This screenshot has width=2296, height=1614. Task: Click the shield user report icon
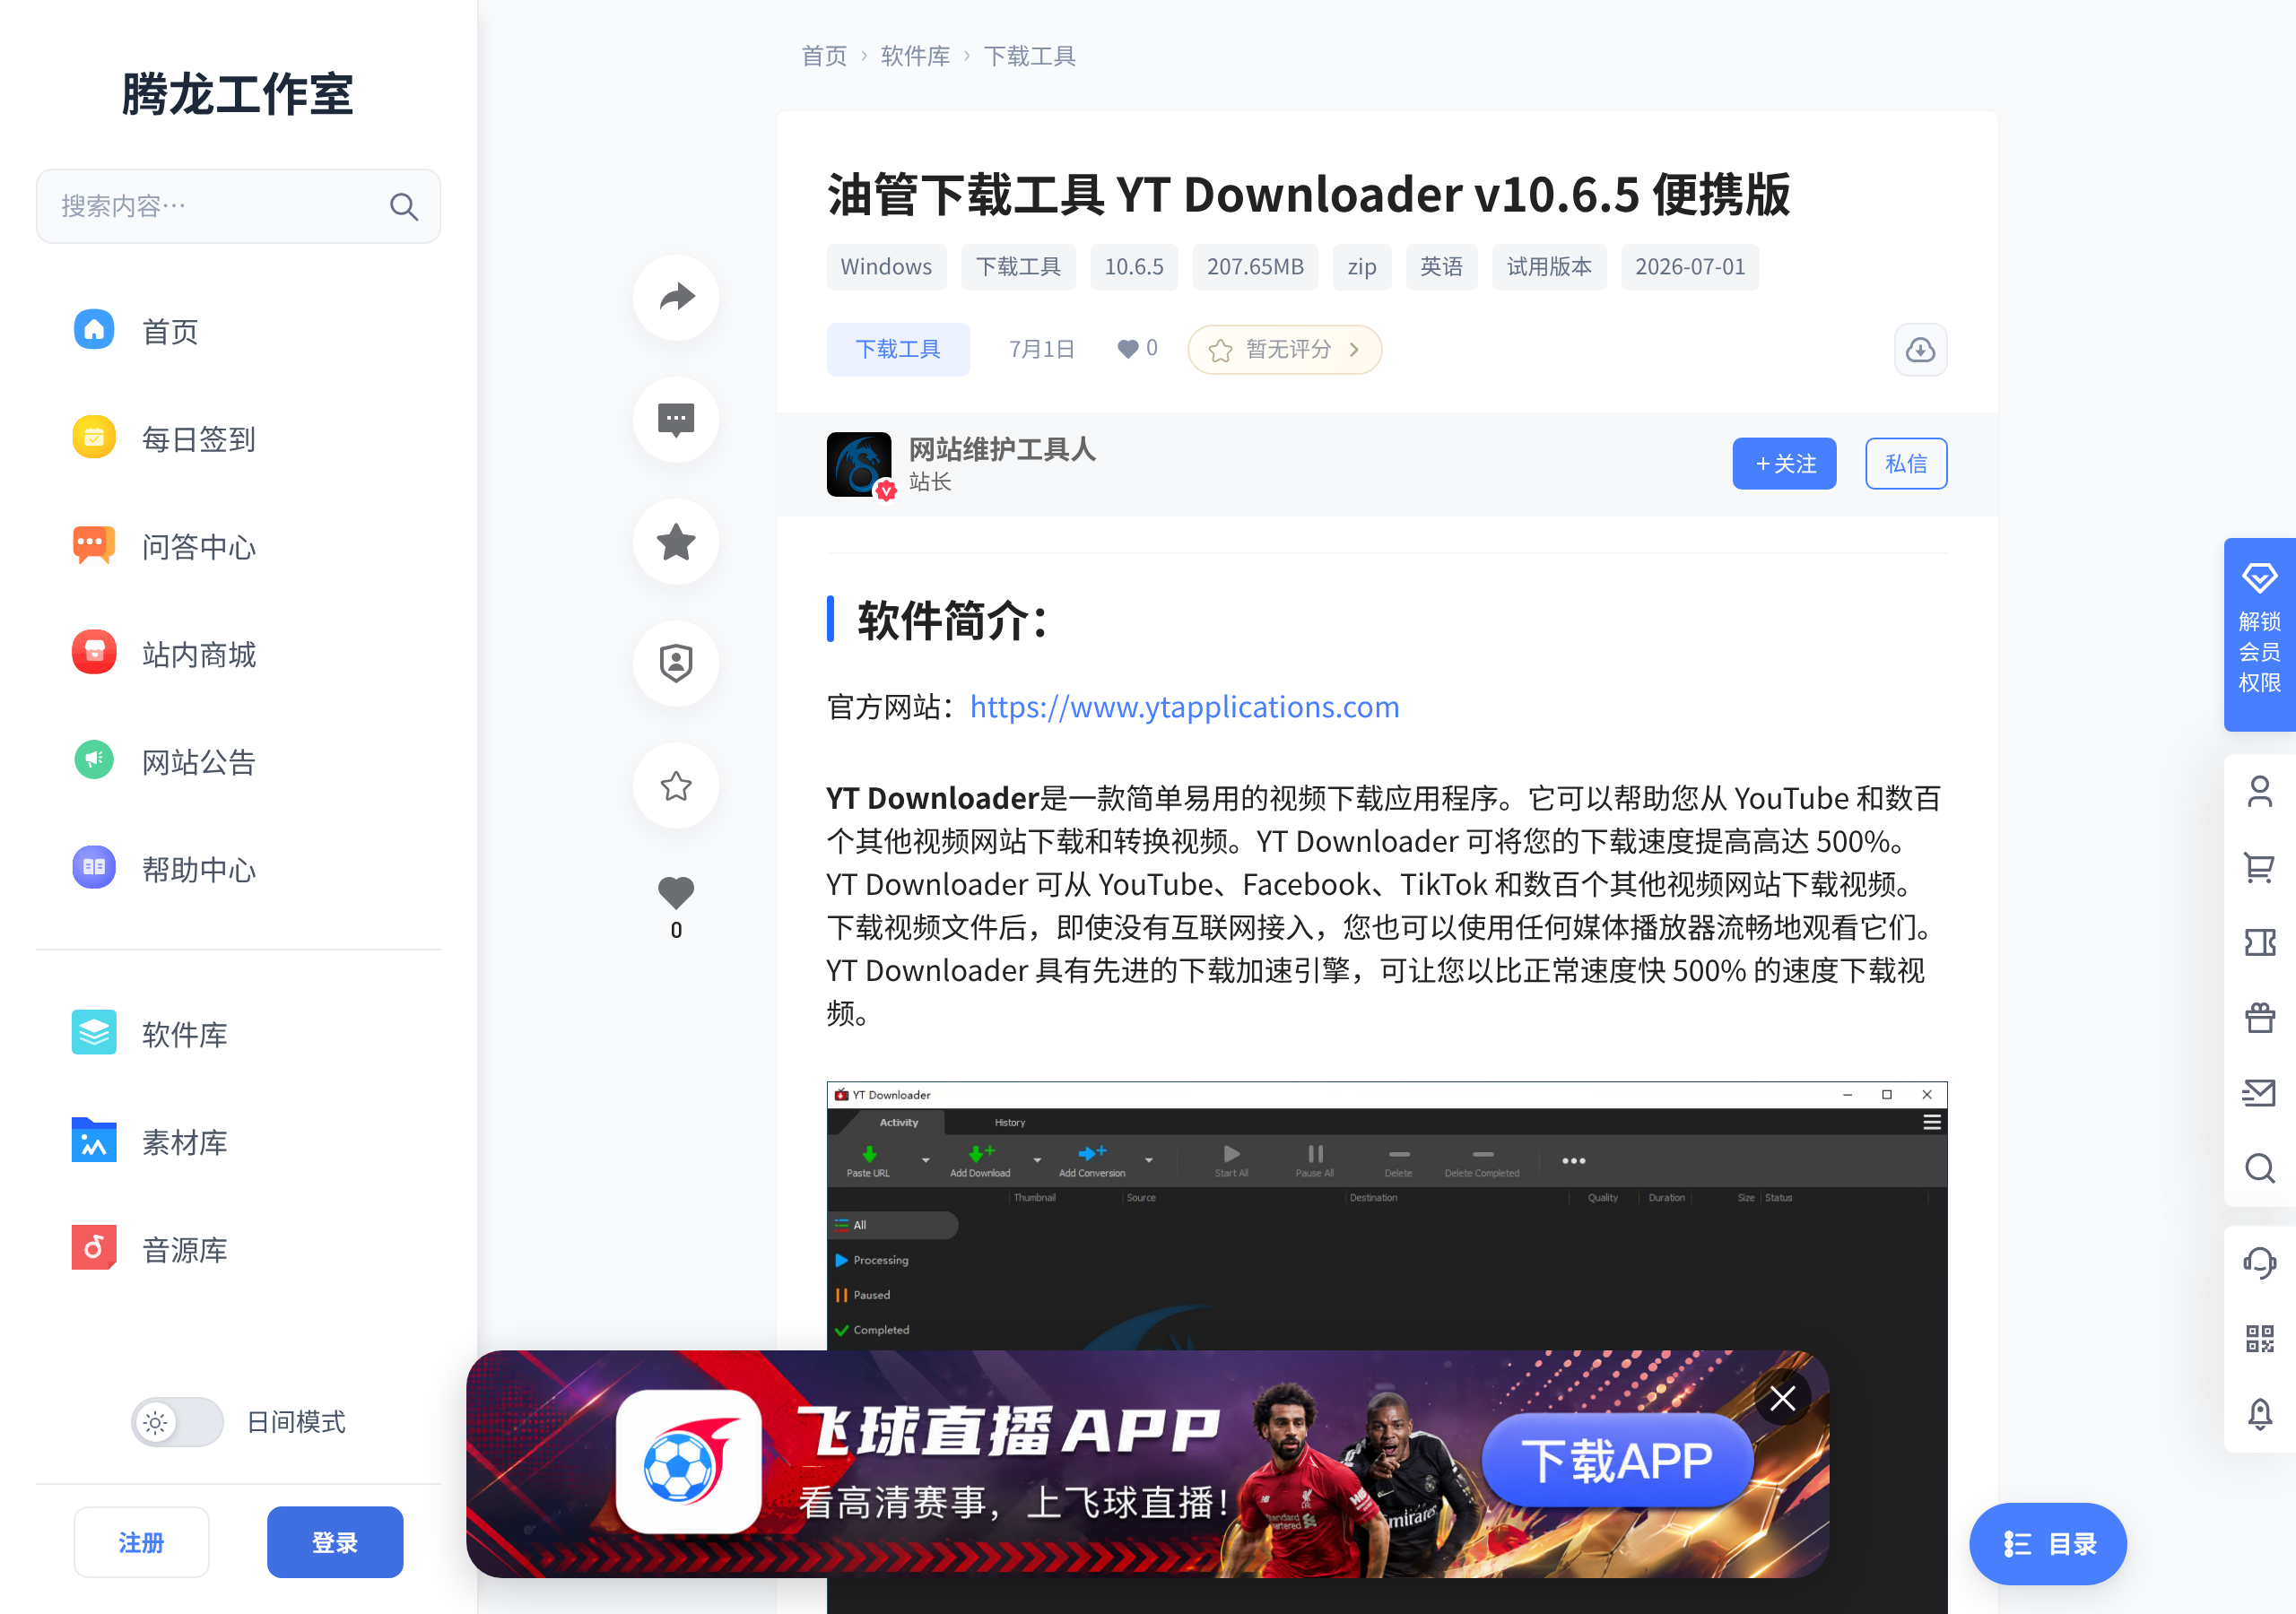tap(676, 663)
